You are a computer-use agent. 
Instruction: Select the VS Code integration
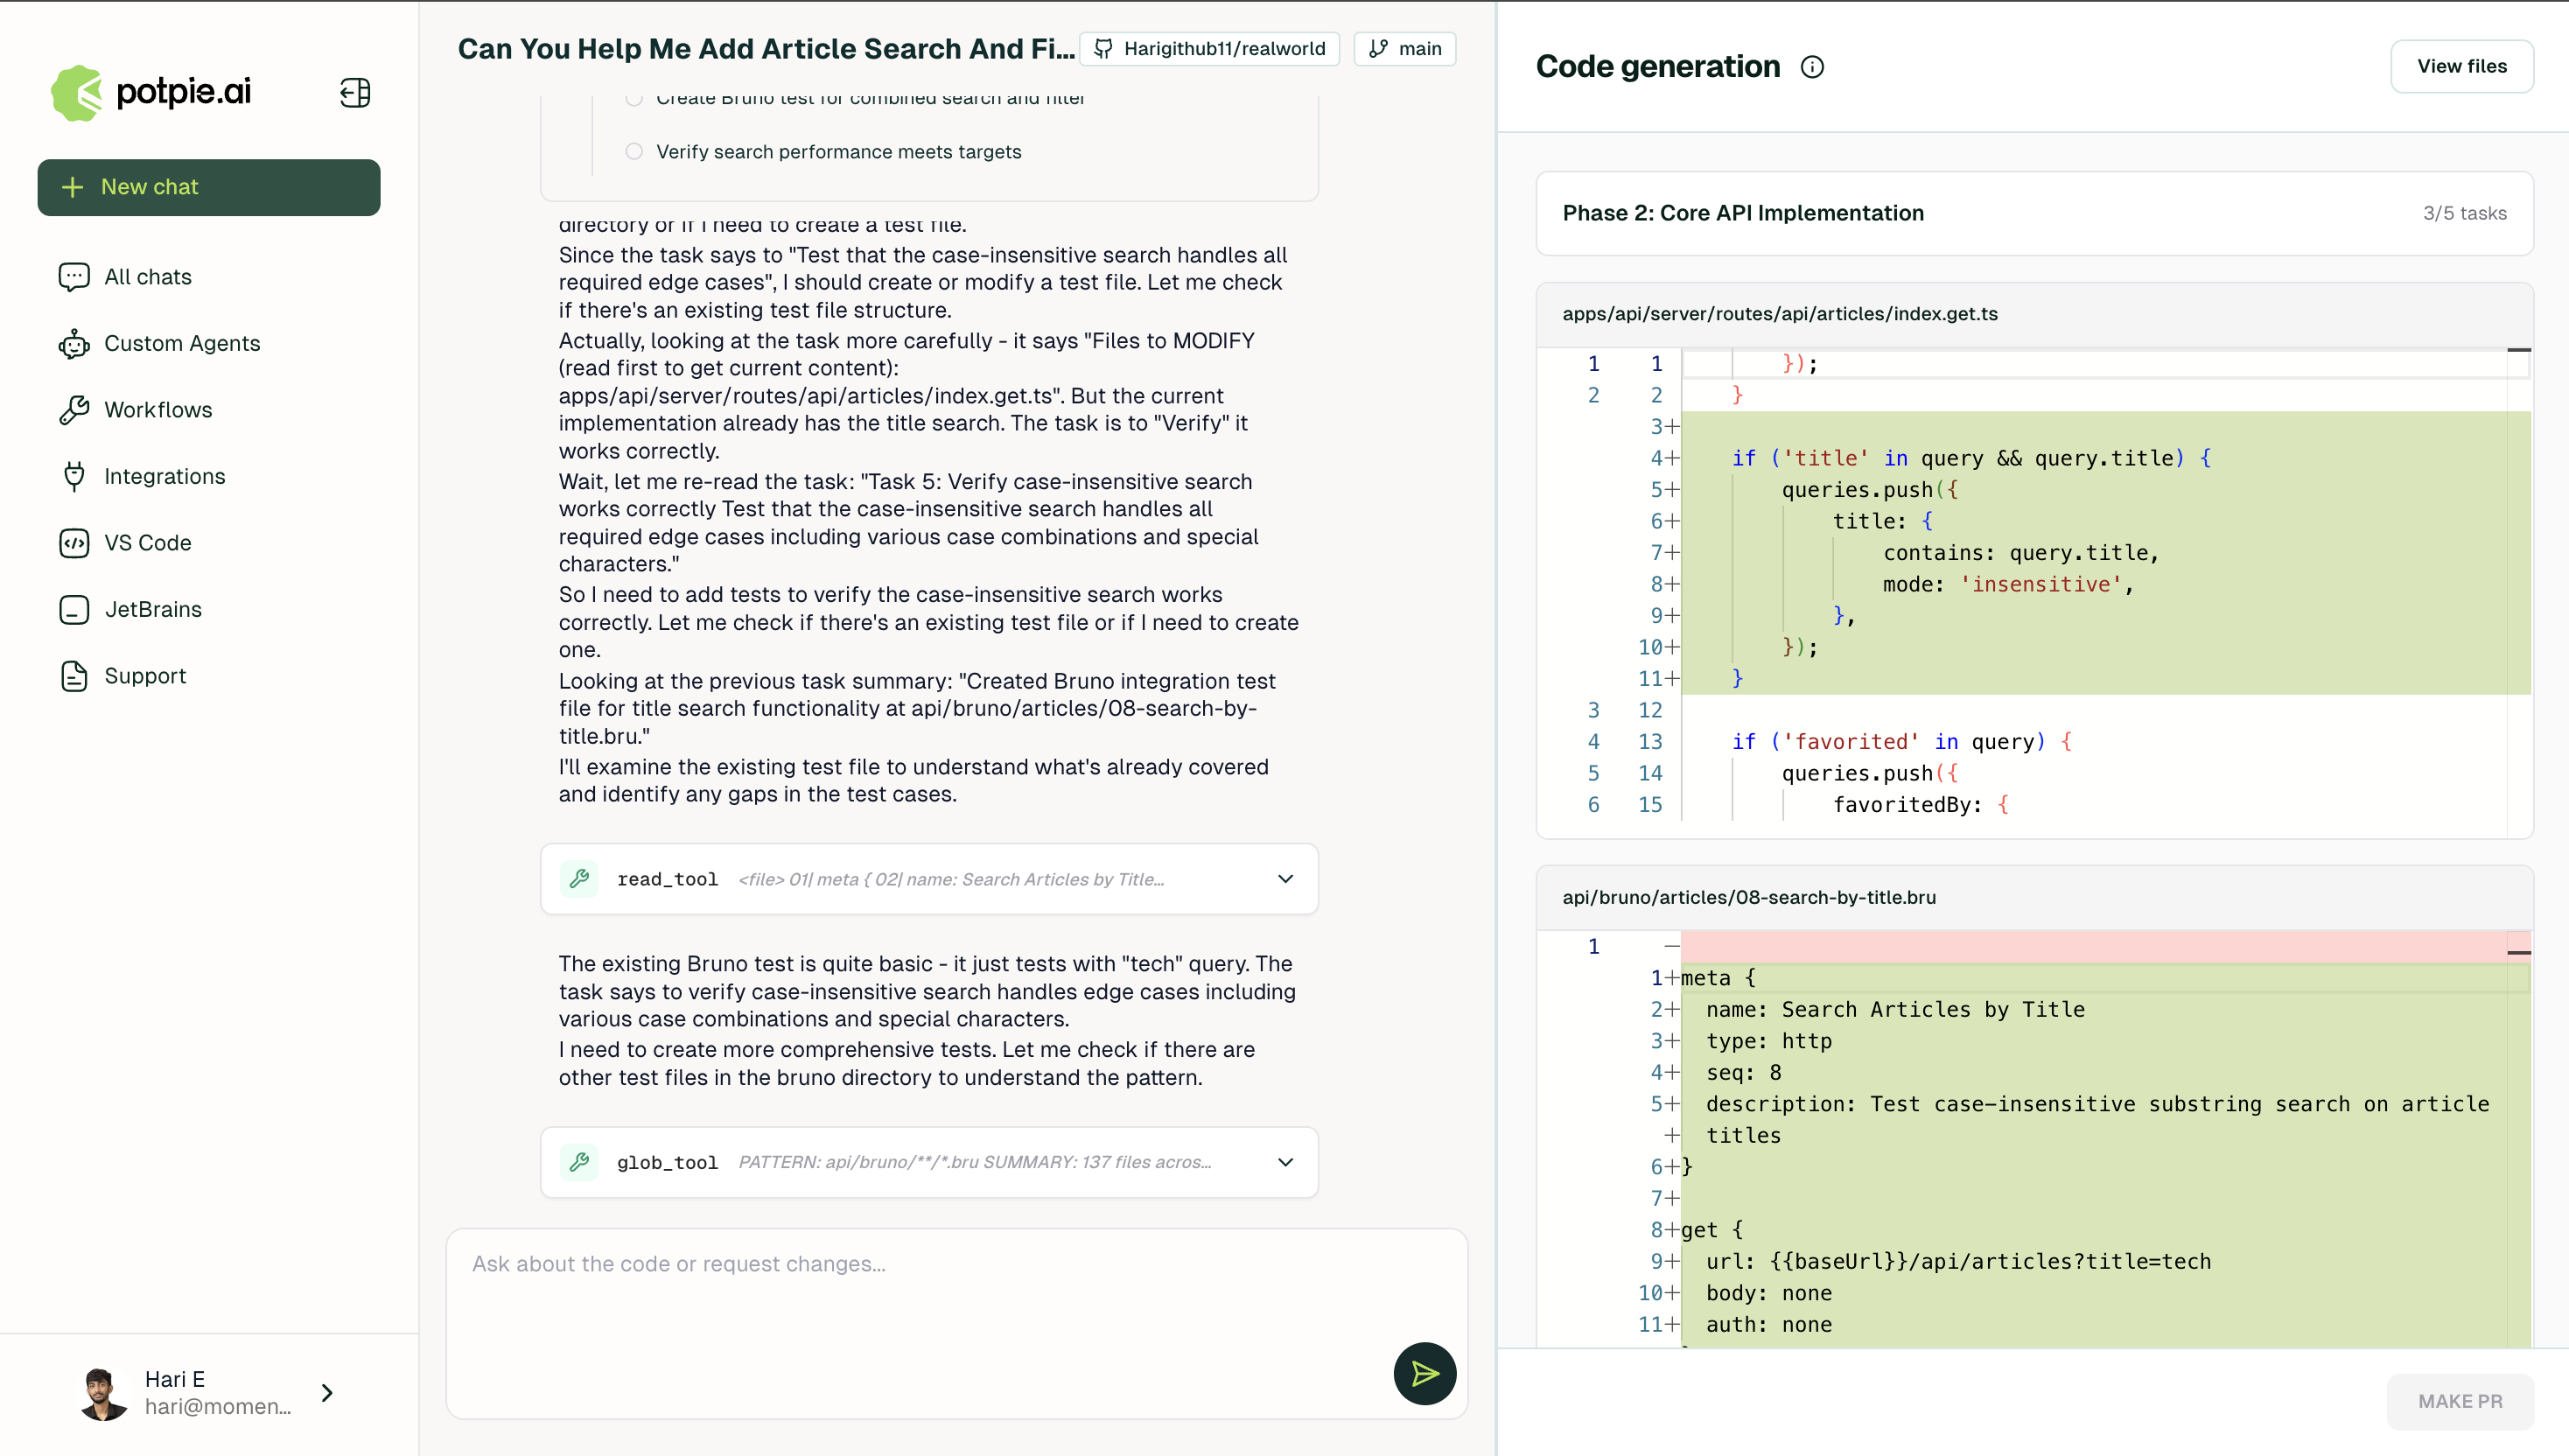click(148, 543)
